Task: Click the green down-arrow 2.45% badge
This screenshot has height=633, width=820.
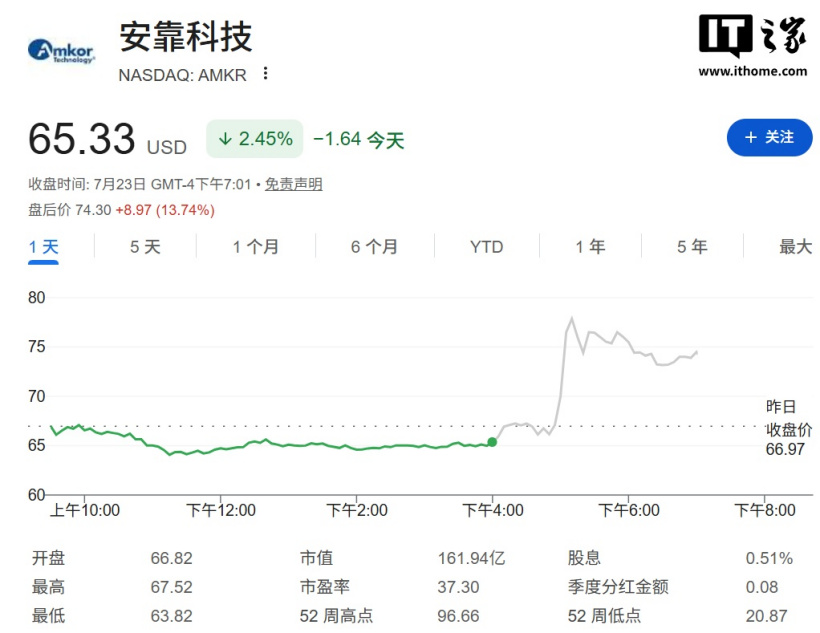Action: pyautogui.click(x=255, y=139)
